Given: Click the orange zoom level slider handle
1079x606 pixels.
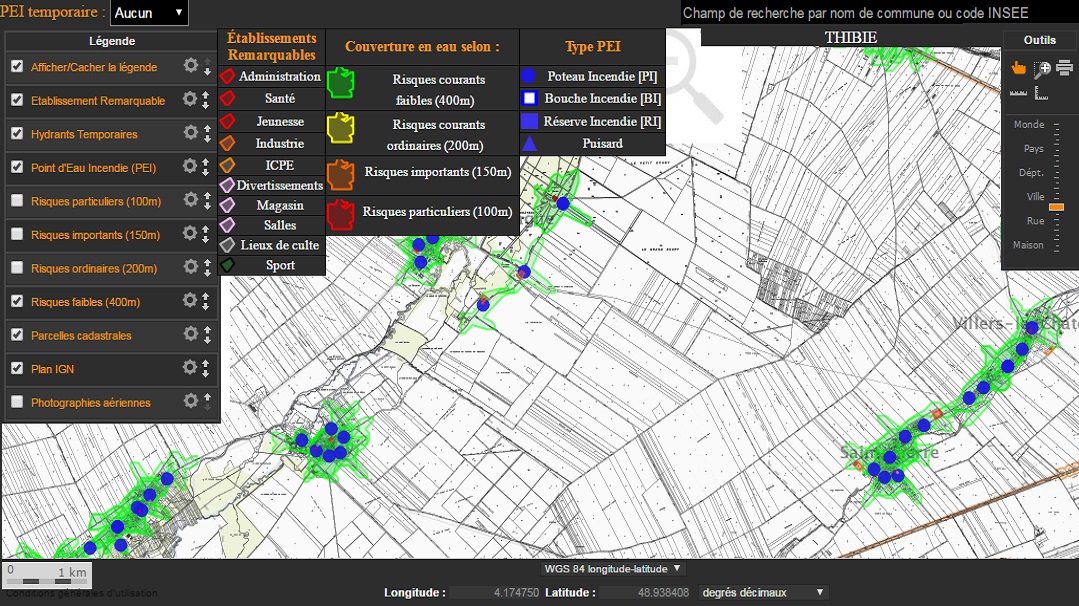Looking at the screenshot, I should pyautogui.click(x=1056, y=206).
